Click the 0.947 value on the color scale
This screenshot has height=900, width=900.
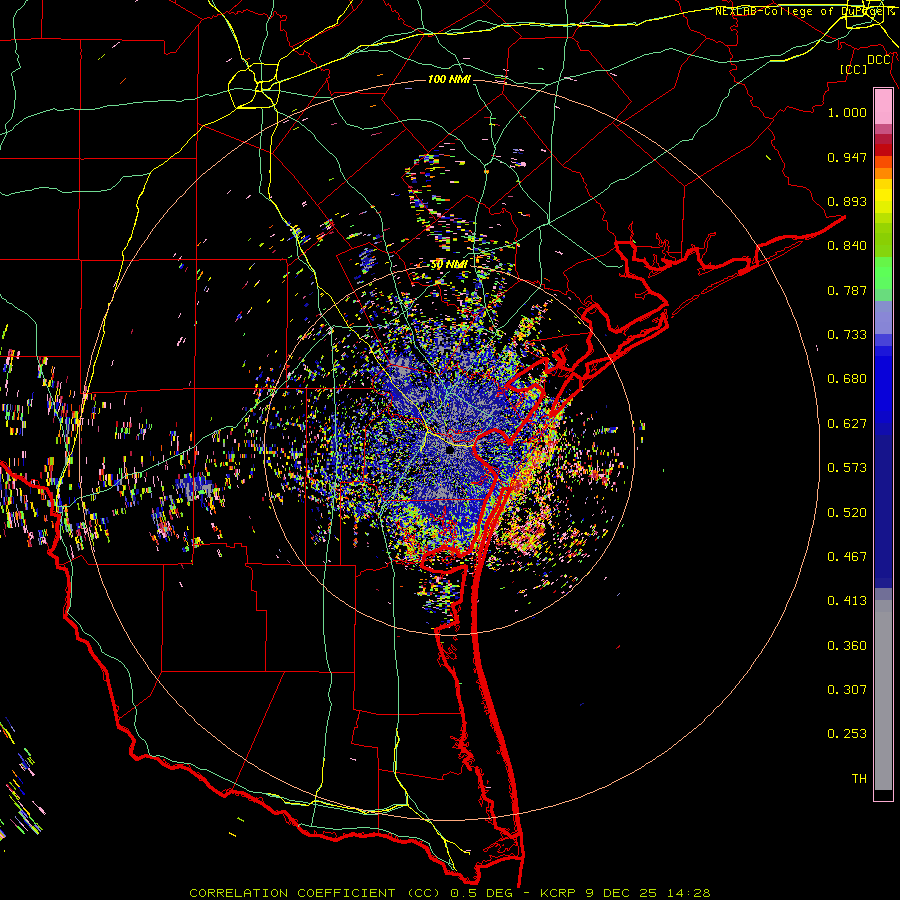[847, 157]
